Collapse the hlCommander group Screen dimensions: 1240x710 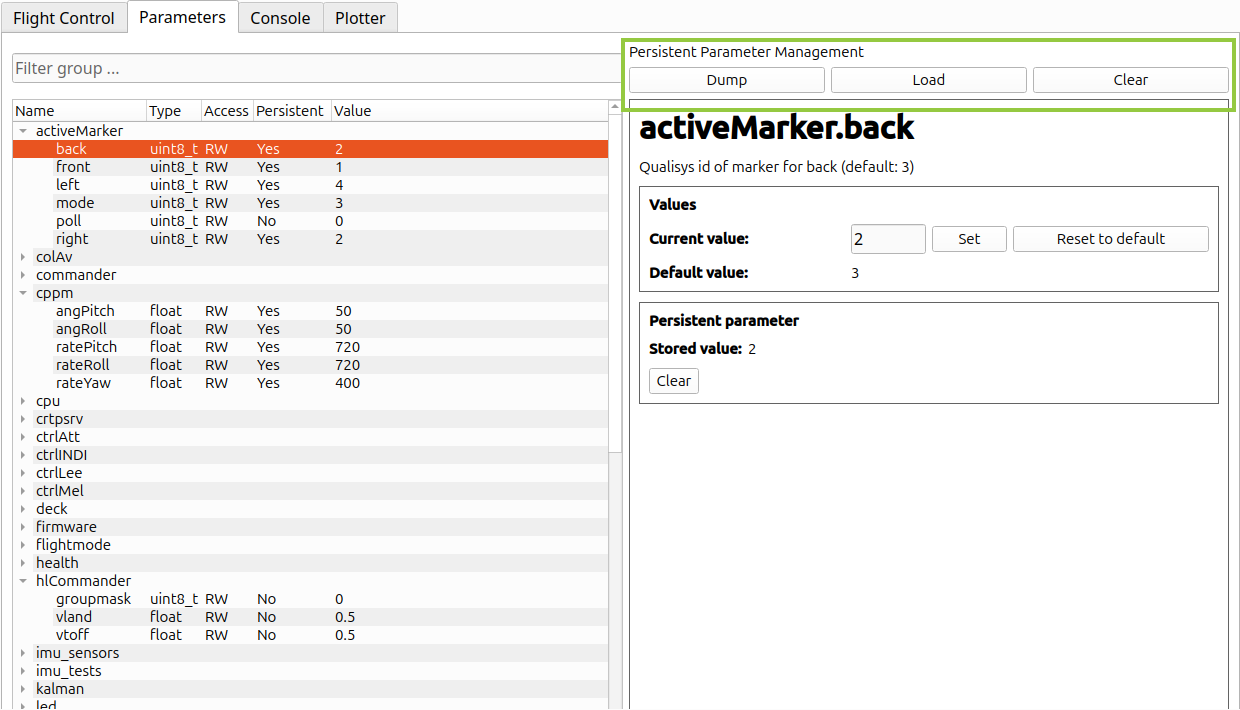pyautogui.click(x=23, y=581)
